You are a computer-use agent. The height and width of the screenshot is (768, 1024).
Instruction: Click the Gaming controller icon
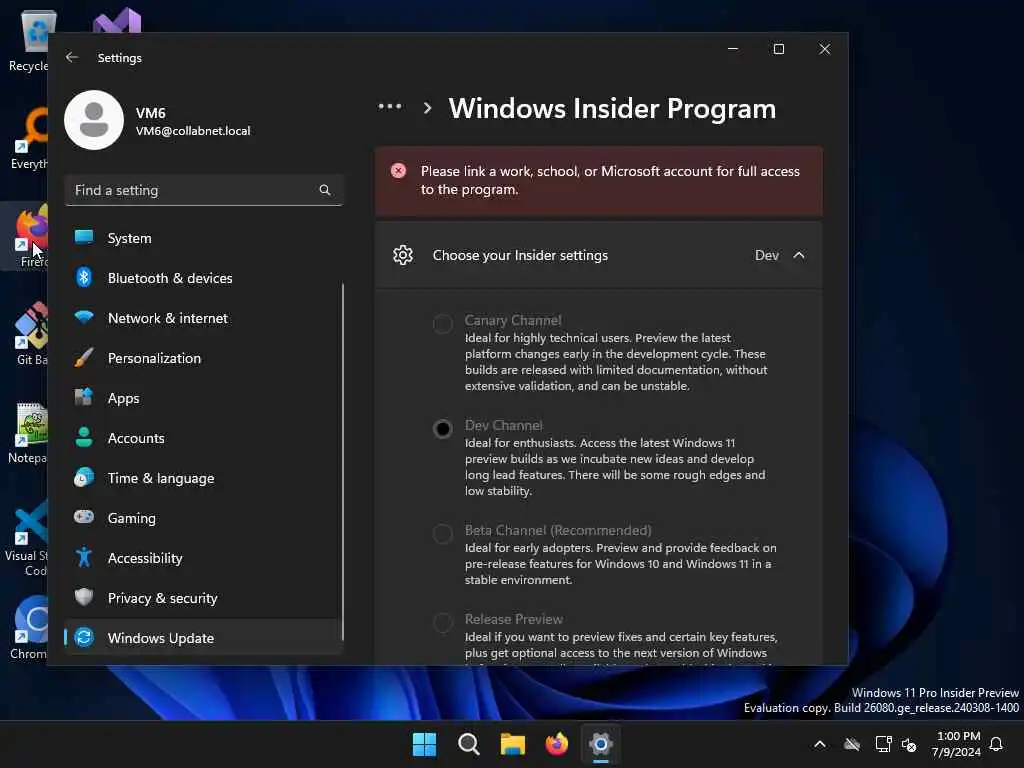84,517
